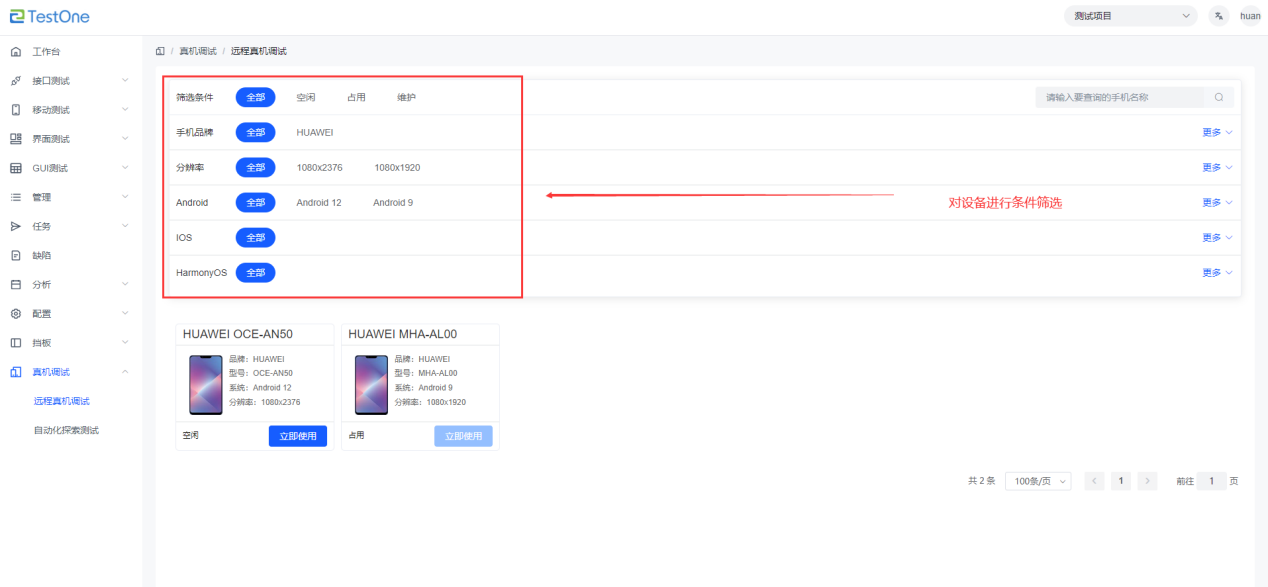The height and width of the screenshot is (587, 1268).
Task: Select the Android 12 filter option
Action: (319, 203)
